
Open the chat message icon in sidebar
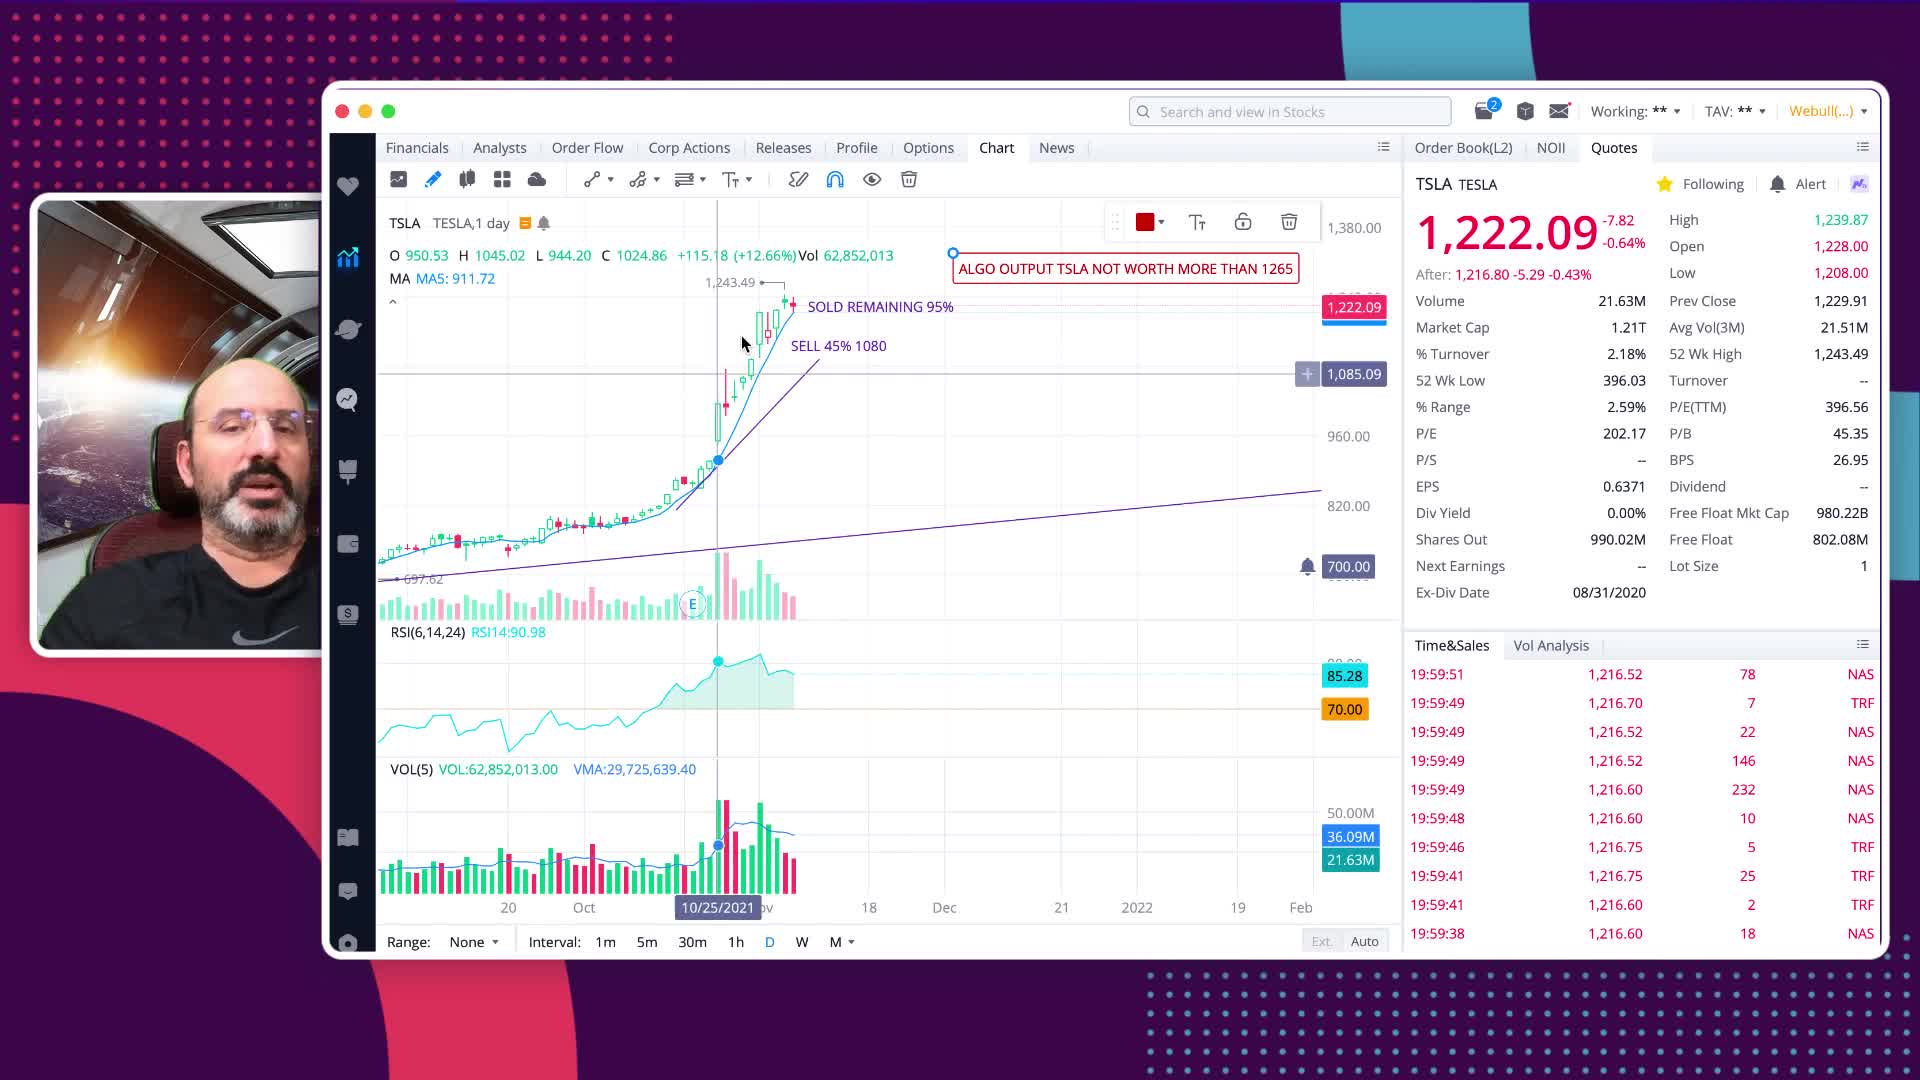tap(348, 891)
